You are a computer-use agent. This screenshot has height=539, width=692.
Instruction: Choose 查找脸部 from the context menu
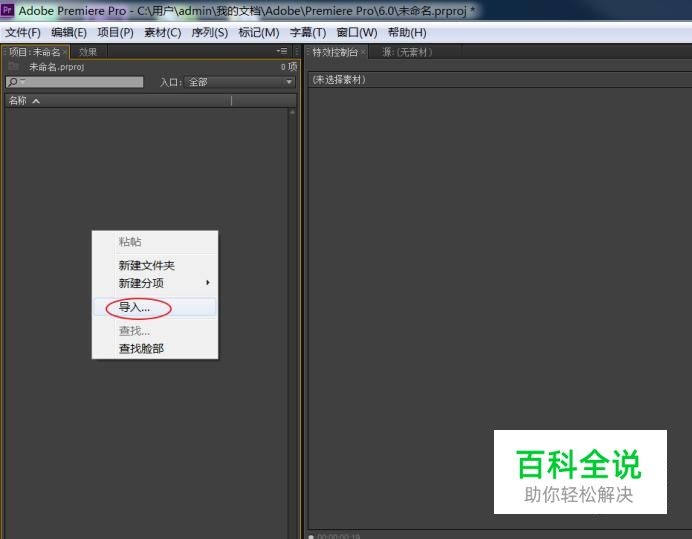point(154,349)
